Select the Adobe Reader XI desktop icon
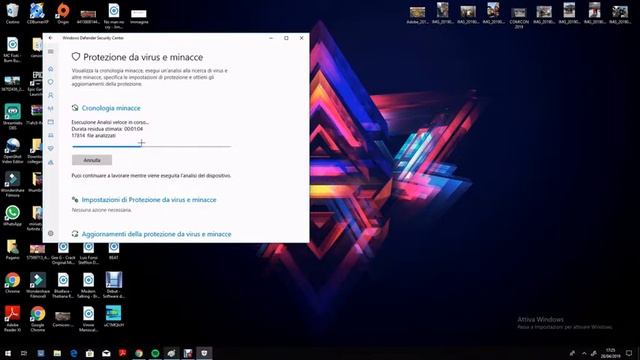The height and width of the screenshot is (360, 640). [12, 319]
